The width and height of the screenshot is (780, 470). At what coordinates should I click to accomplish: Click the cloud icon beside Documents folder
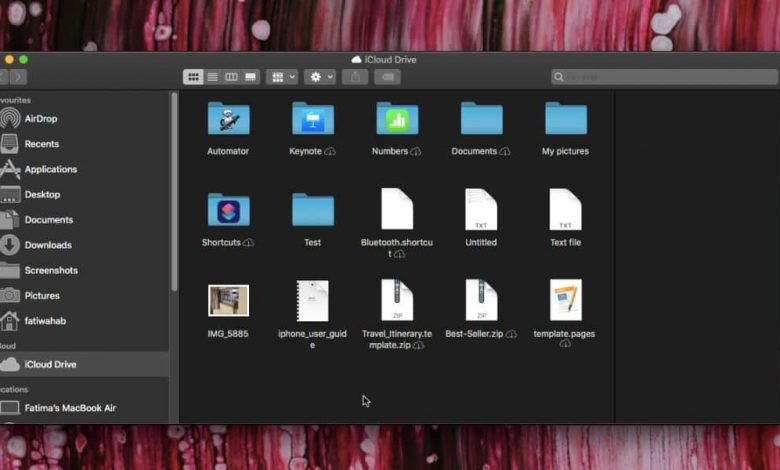[505, 151]
